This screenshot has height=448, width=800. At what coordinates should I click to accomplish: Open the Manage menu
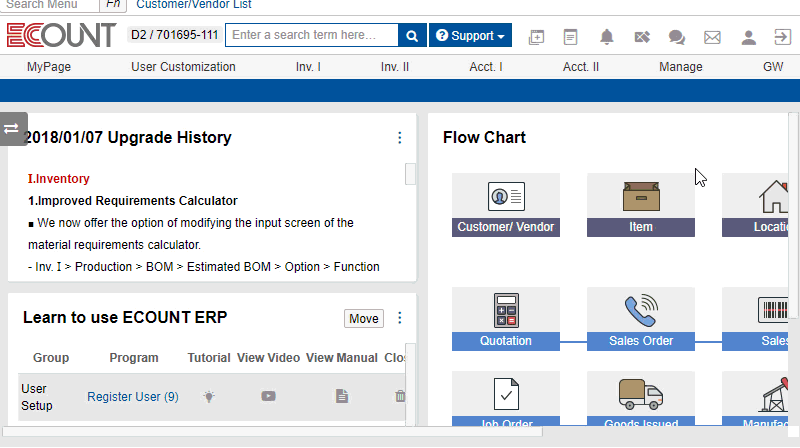681,67
